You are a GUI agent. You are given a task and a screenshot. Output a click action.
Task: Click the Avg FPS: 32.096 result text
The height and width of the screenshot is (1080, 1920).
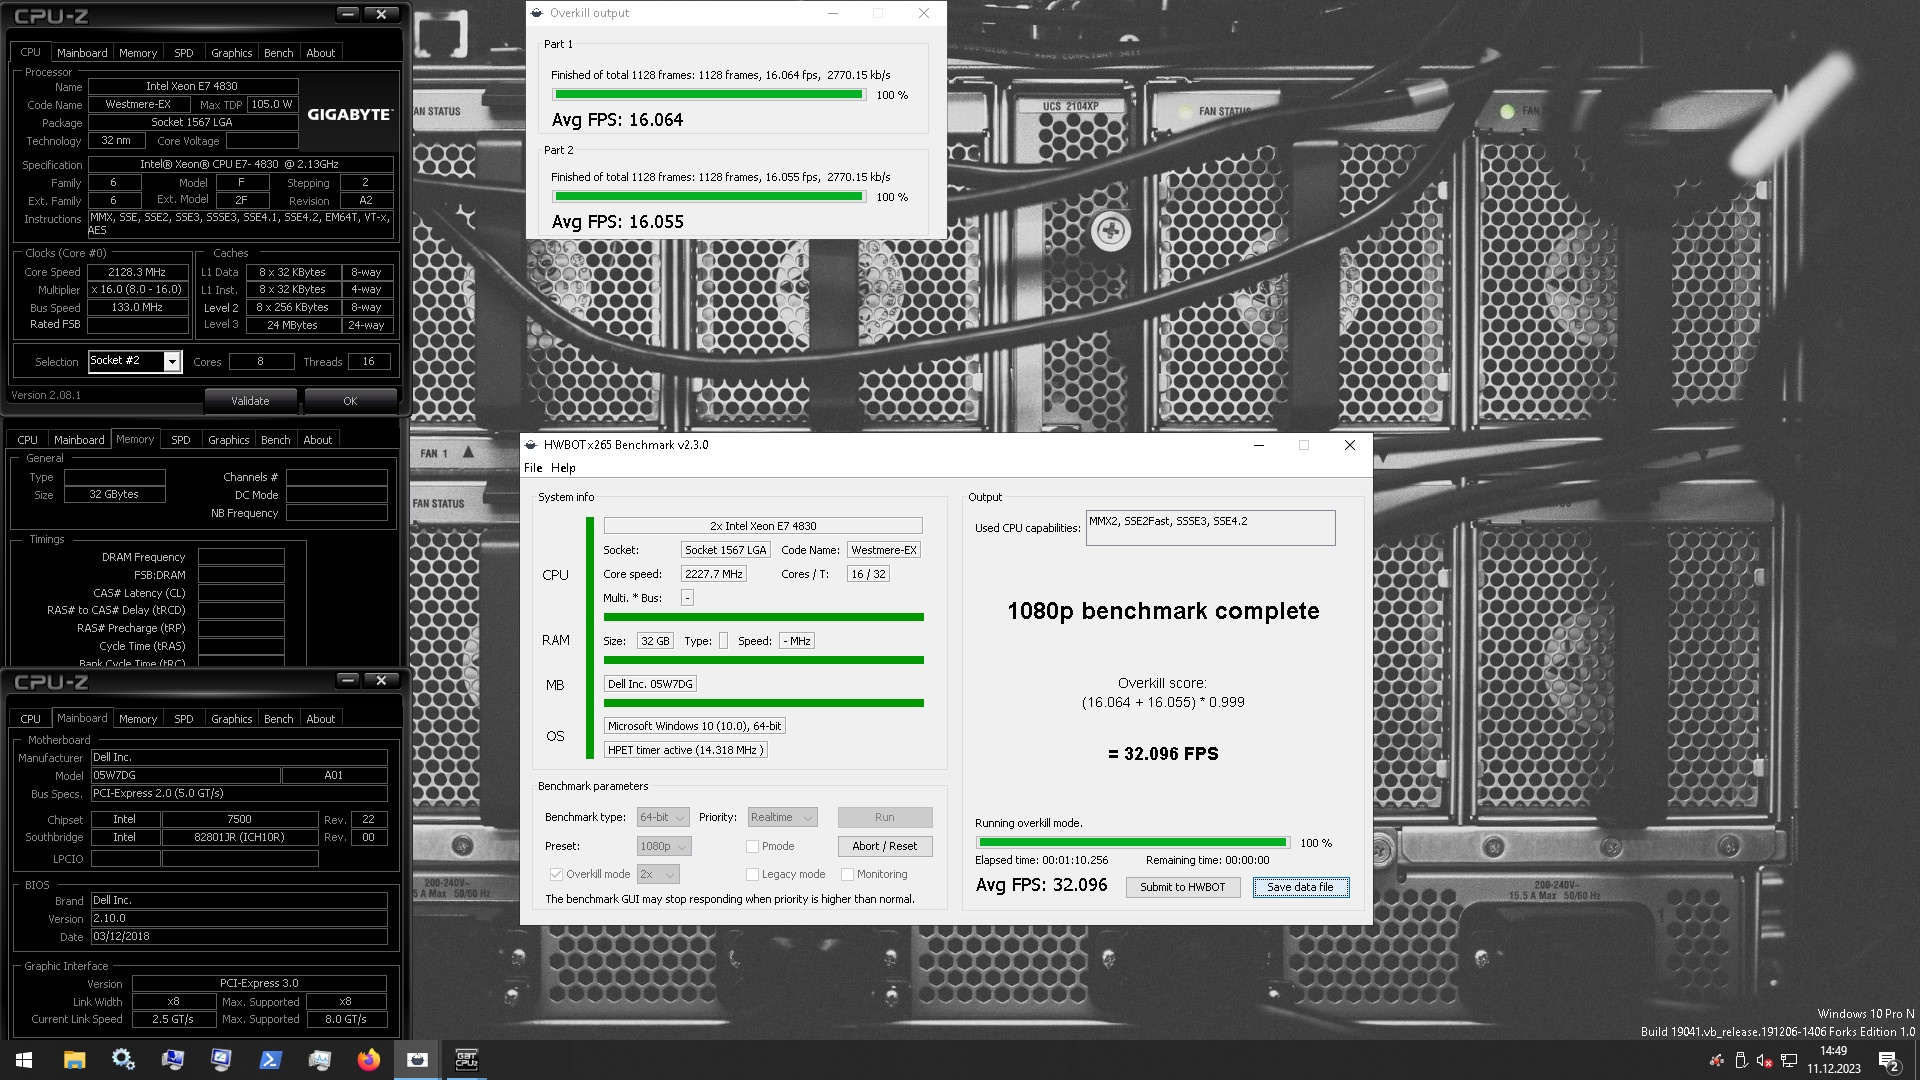[x=1042, y=885]
